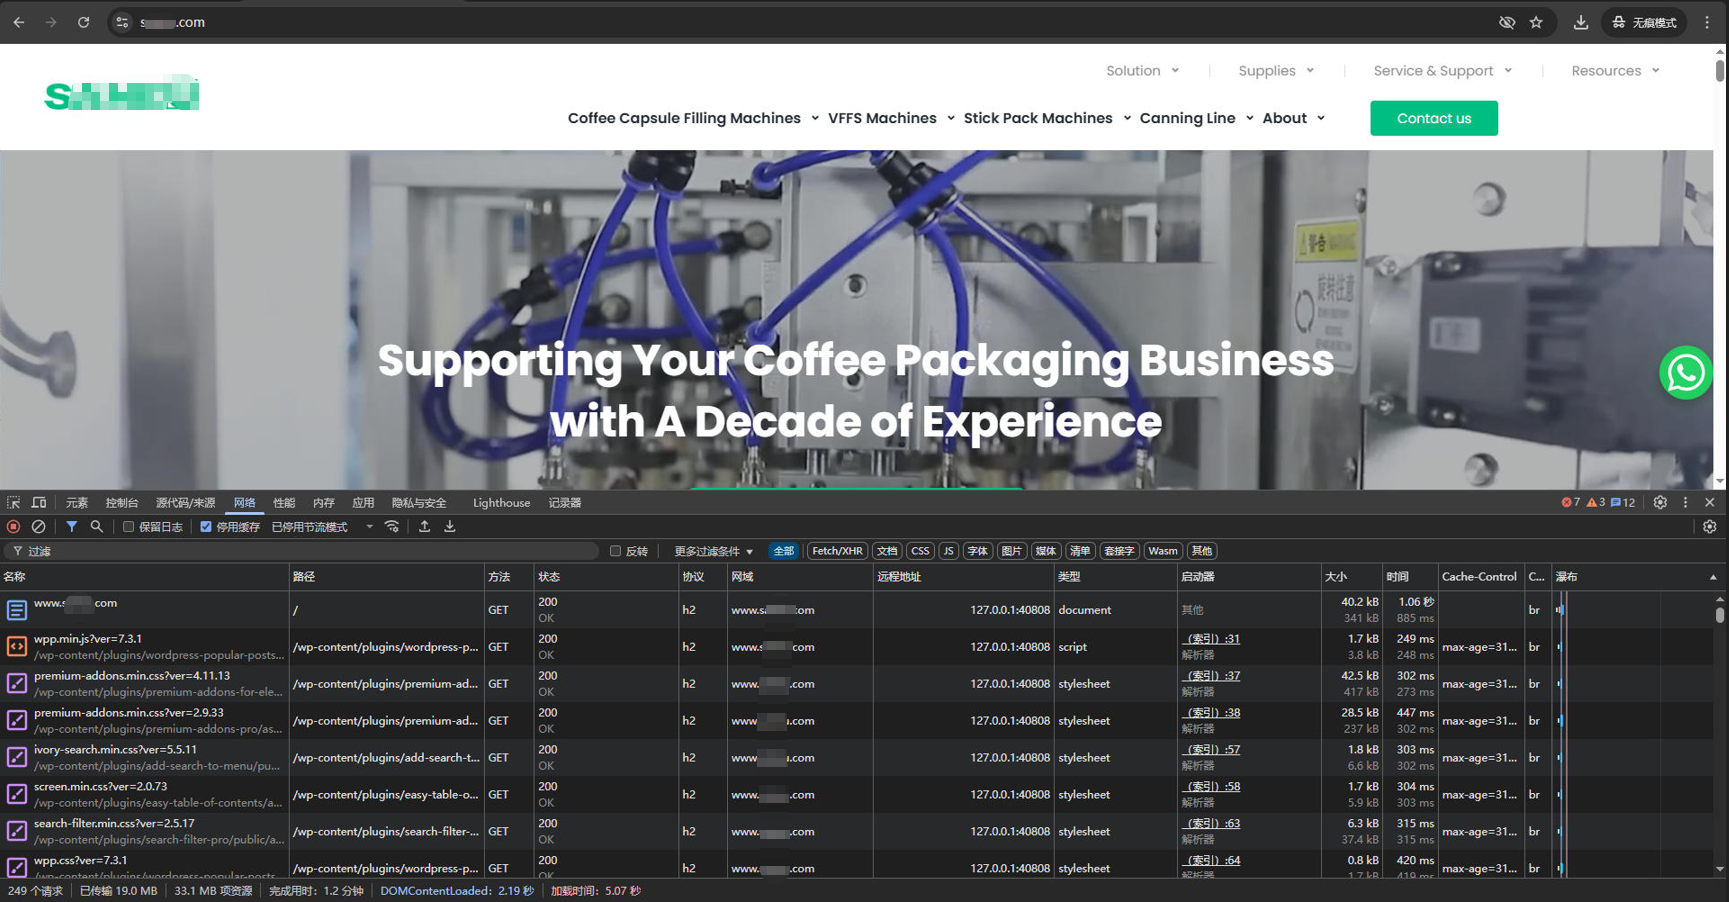Screen dimensions: 1729x902
Task: Click the green Contact us button
Action: 1433,118
